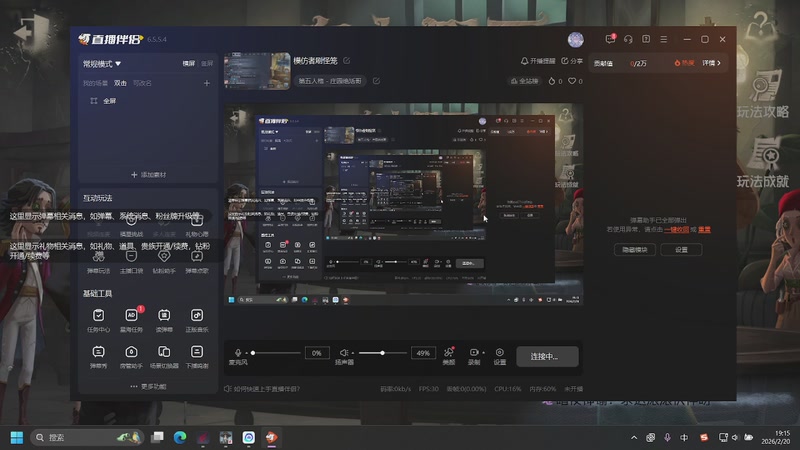This screenshot has height=450, width=800.
Task: Click the stream cover thumbnail
Action: [x=257, y=71]
